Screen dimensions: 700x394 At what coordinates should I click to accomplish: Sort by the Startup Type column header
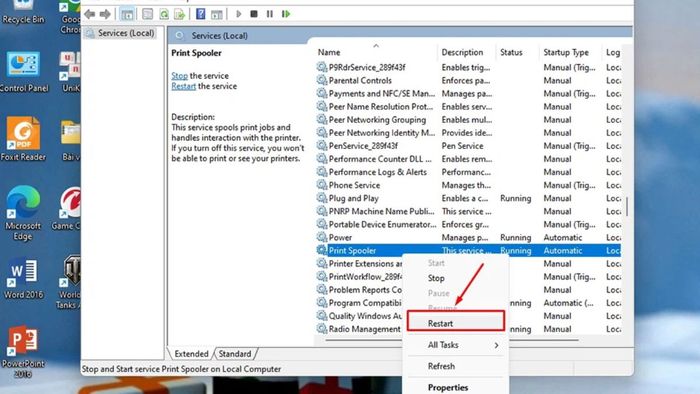click(570, 52)
